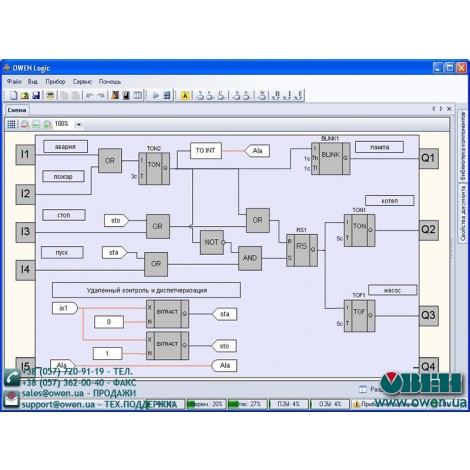The height and width of the screenshot is (470, 470).
Task: Open the Помощь menu
Action: [x=110, y=82]
